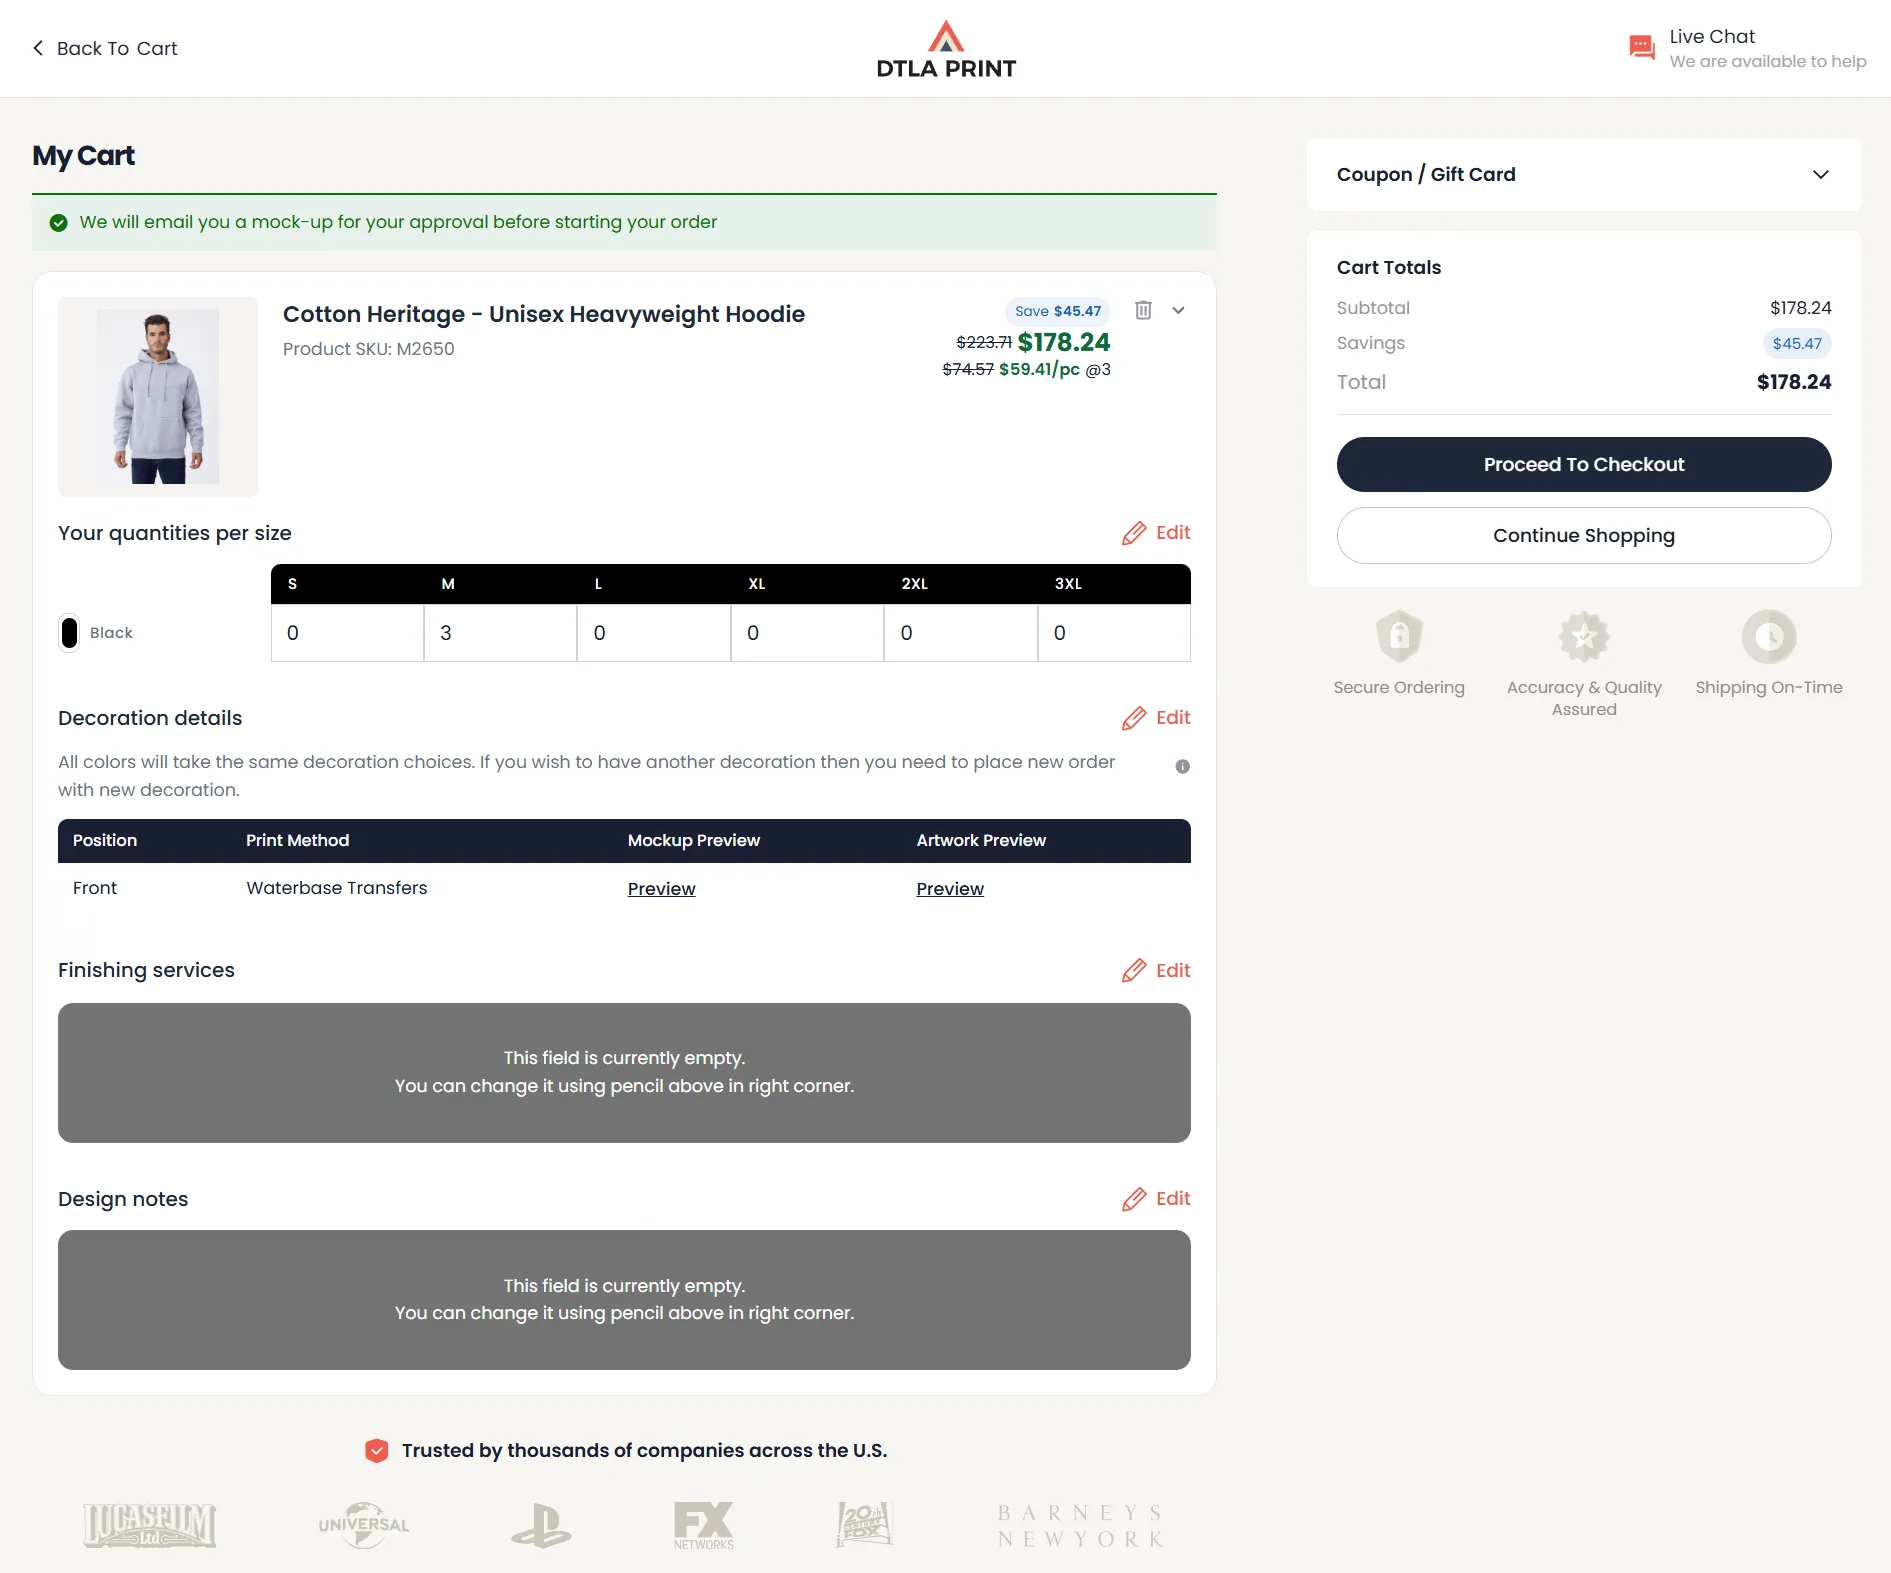The width and height of the screenshot is (1891, 1573).
Task: Edit quantities per size
Action: (x=1156, y=533)
